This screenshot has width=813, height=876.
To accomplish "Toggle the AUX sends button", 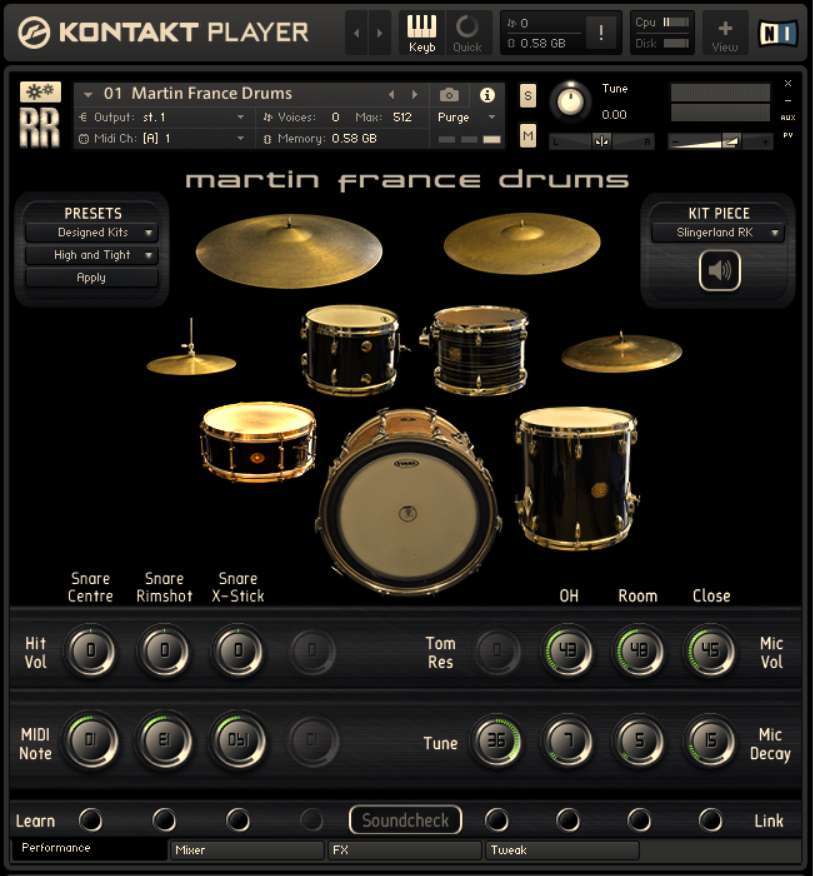I will click(788, 117).
